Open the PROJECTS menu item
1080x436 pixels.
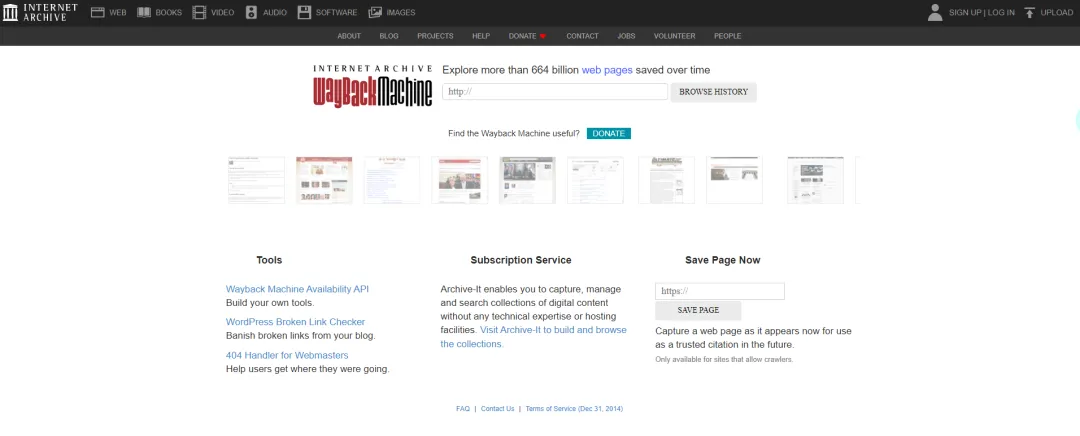click(x=435, y=36)
